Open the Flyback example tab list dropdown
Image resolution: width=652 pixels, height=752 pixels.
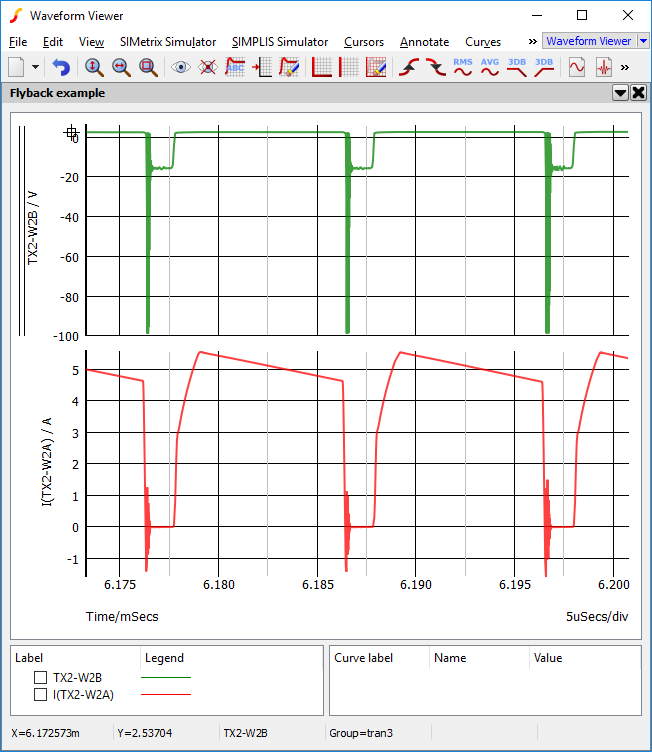[x=620, y=93]
